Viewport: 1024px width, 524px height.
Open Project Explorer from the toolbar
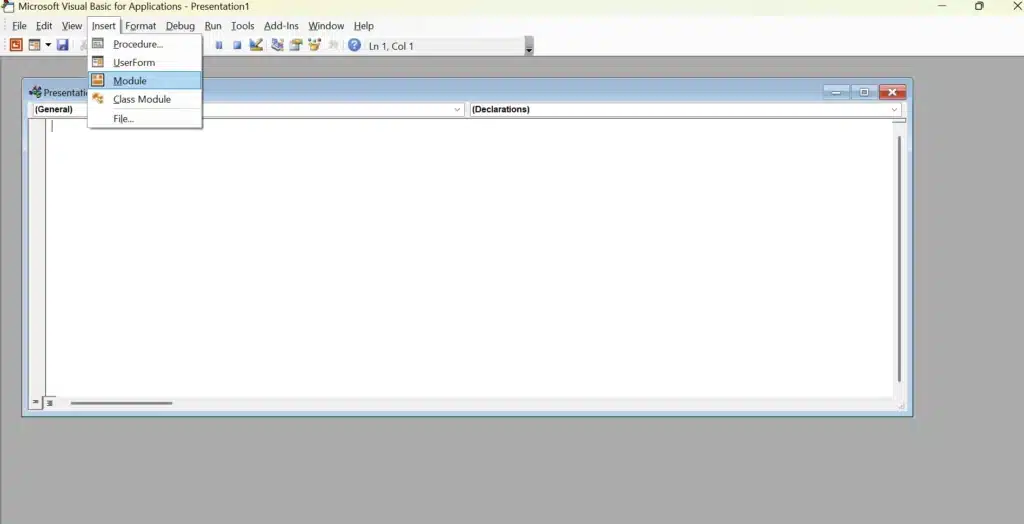point(277,45)
